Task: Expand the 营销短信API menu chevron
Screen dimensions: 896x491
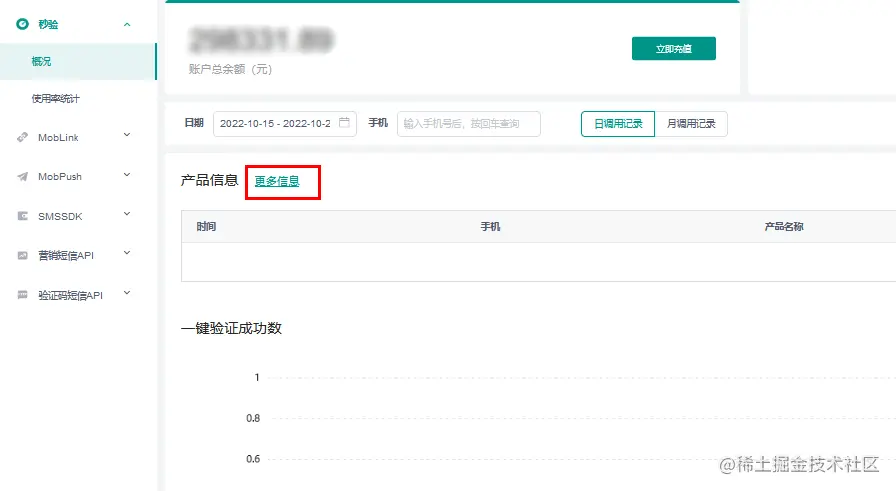Action: (127, 253)
